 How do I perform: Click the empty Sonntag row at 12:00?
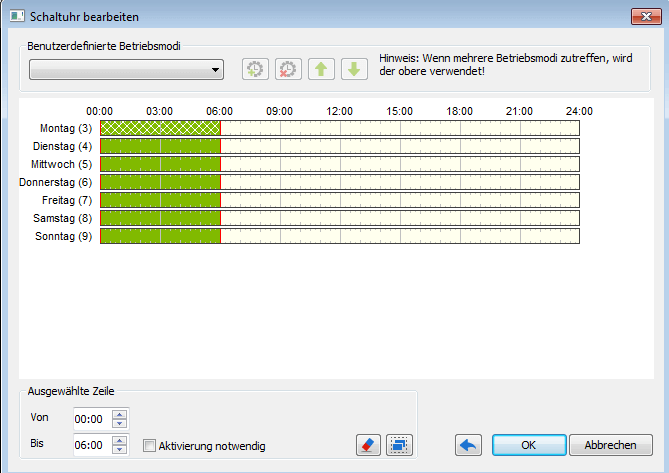(x=340, y=236)
